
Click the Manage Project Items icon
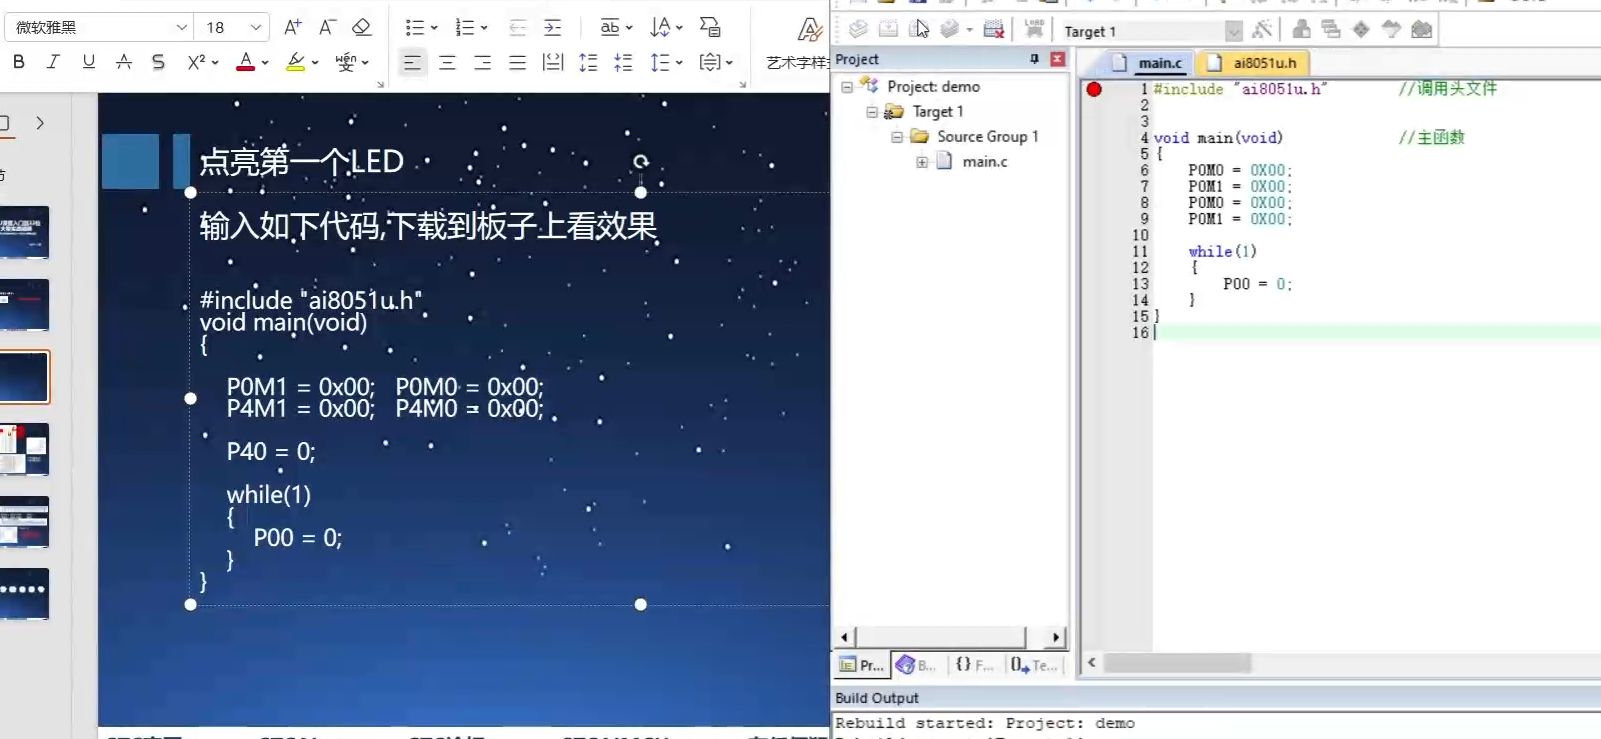(1301, 29)
